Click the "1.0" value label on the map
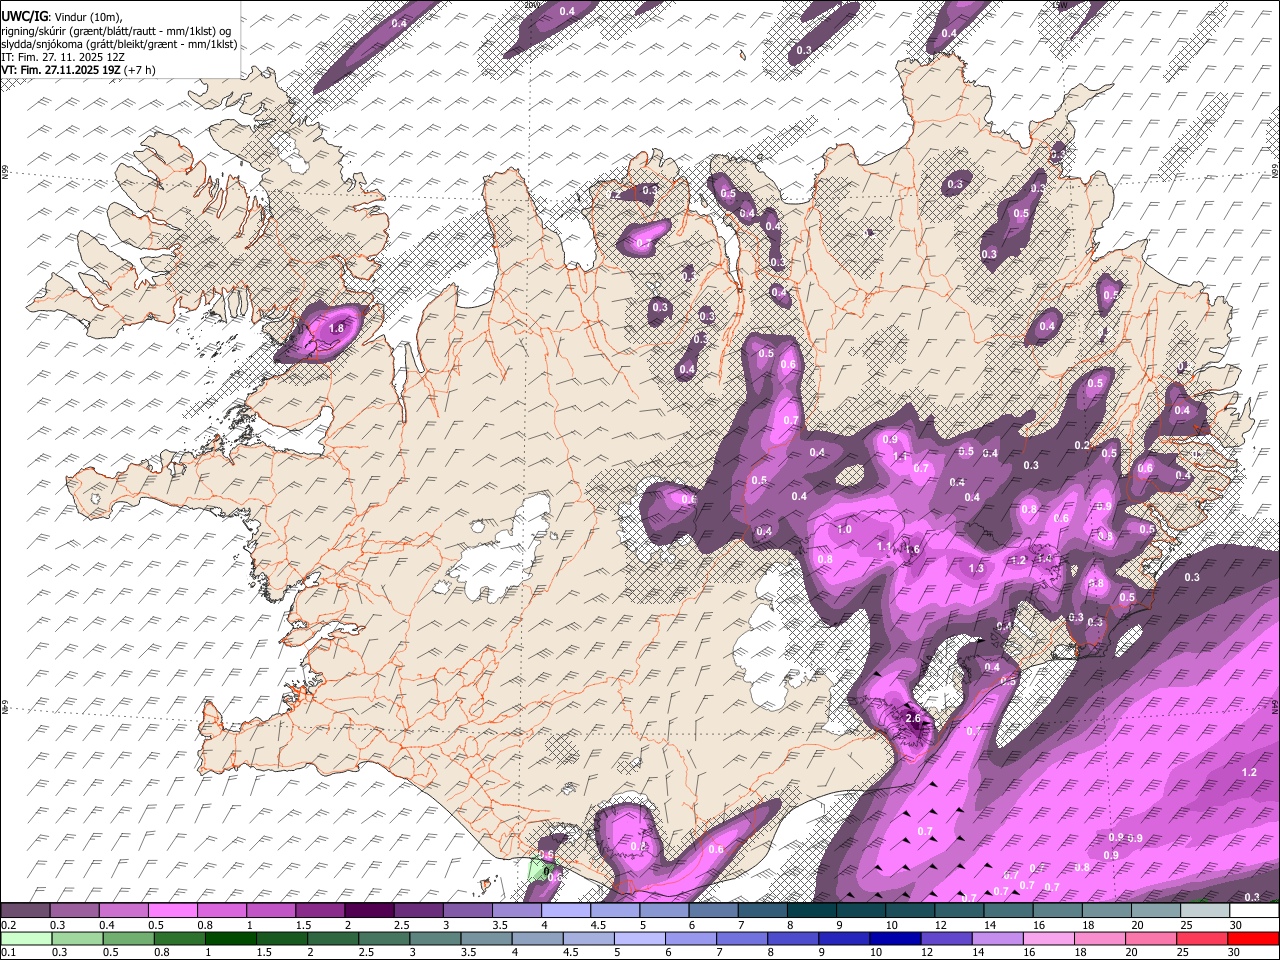This screenshot has width=1280, height=960. [844, 530]
